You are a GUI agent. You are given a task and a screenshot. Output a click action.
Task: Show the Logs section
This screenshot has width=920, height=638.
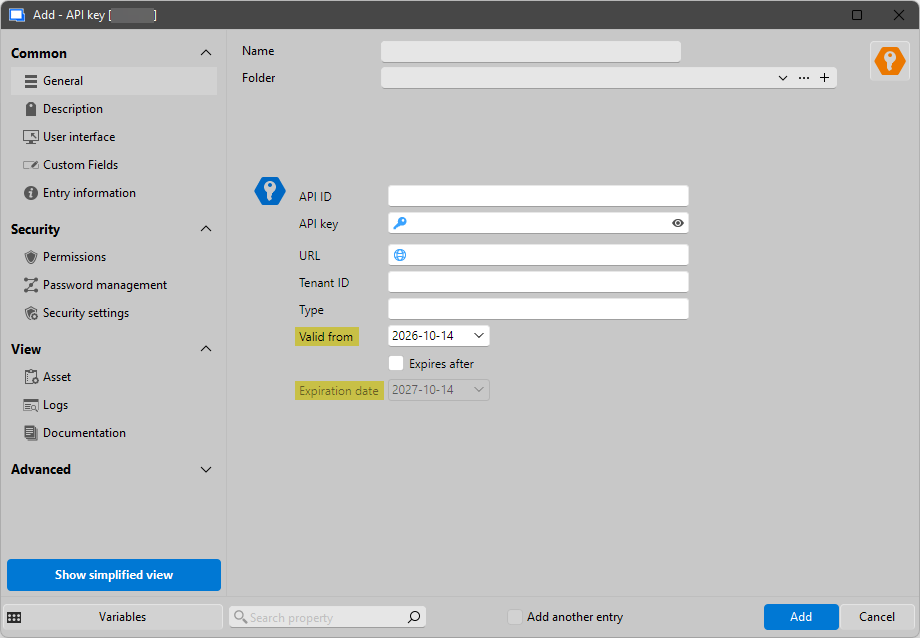[x=114, y=405]
